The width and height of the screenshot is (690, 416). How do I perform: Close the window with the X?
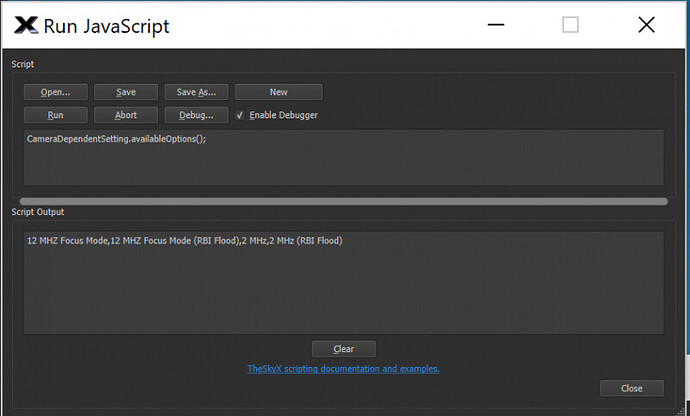pos(646,25)
